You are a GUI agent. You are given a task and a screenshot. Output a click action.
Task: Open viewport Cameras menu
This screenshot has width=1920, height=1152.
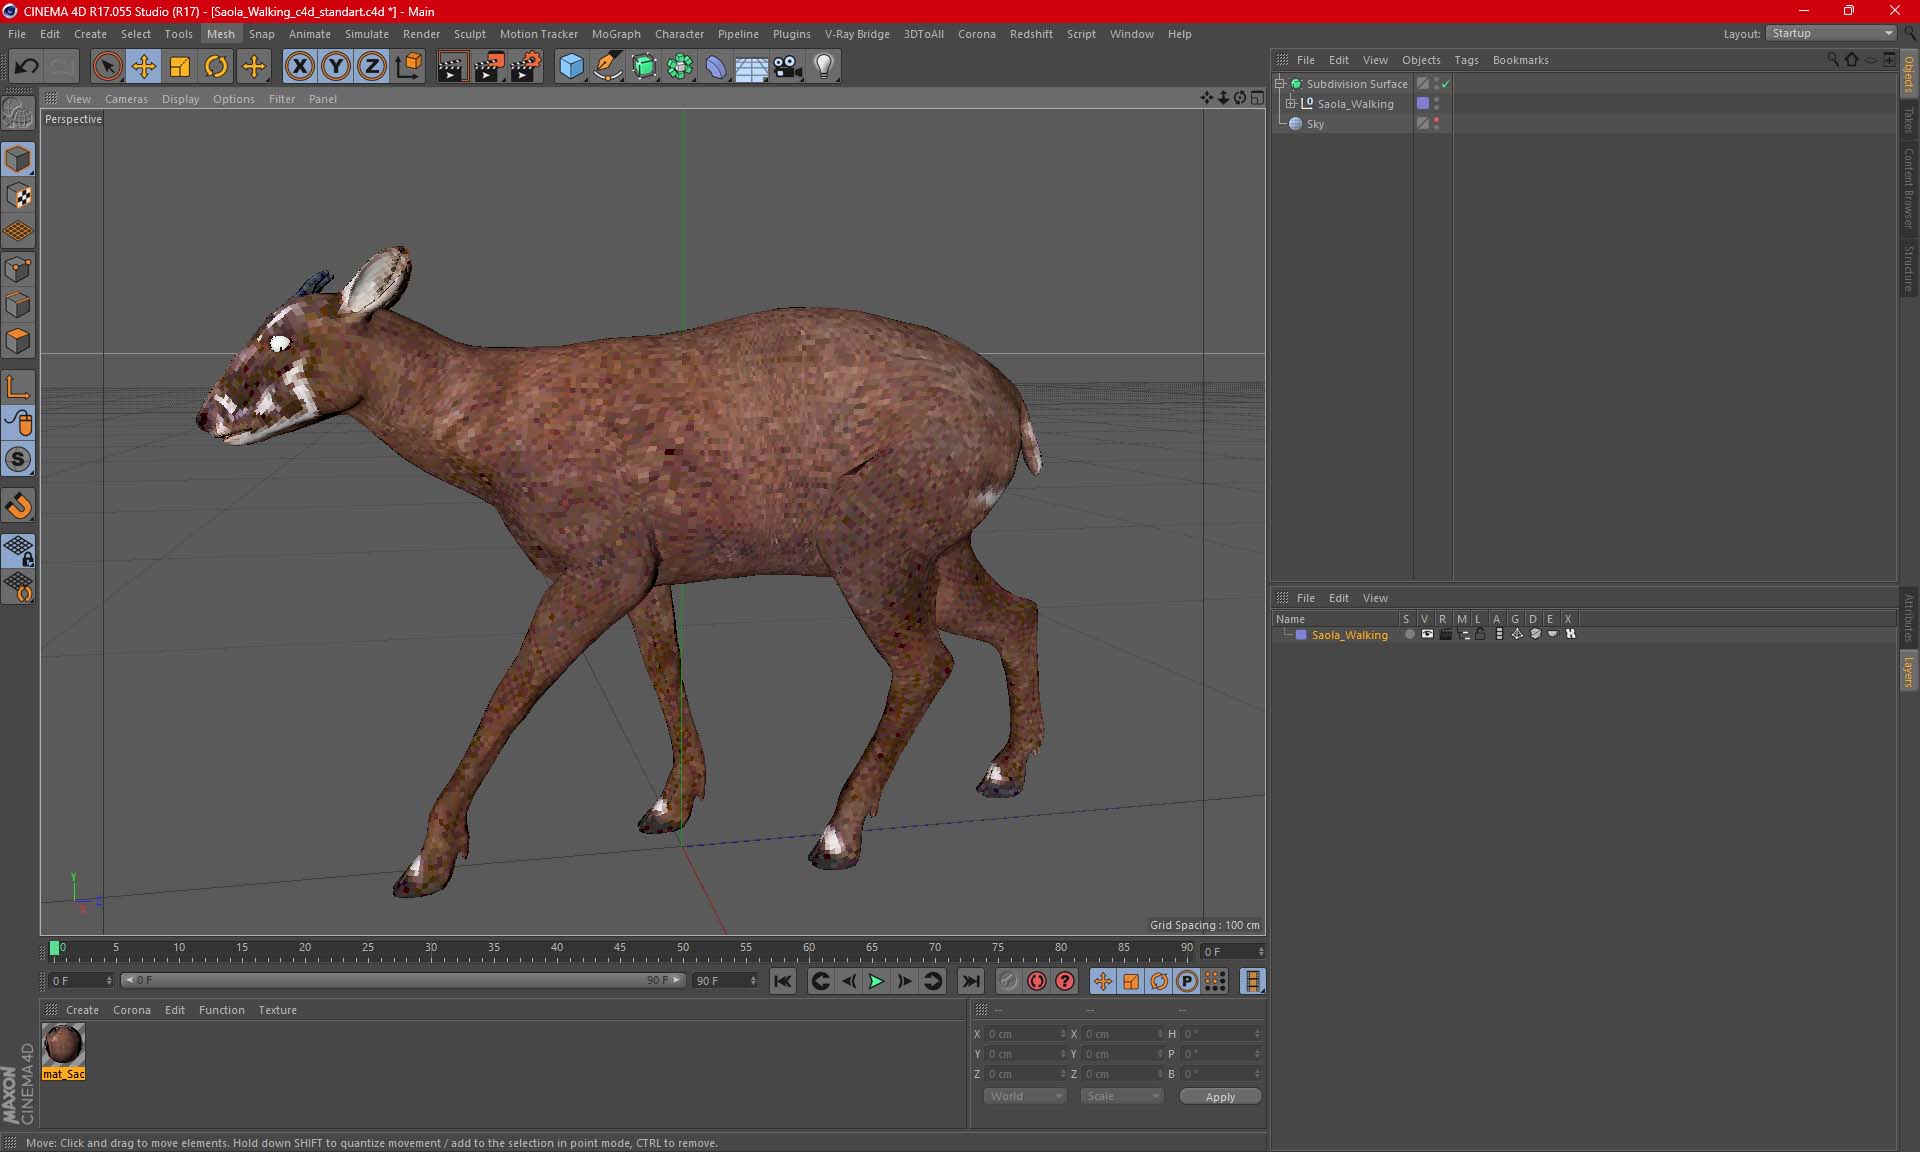pyautogui.click(x=126, y=99)
